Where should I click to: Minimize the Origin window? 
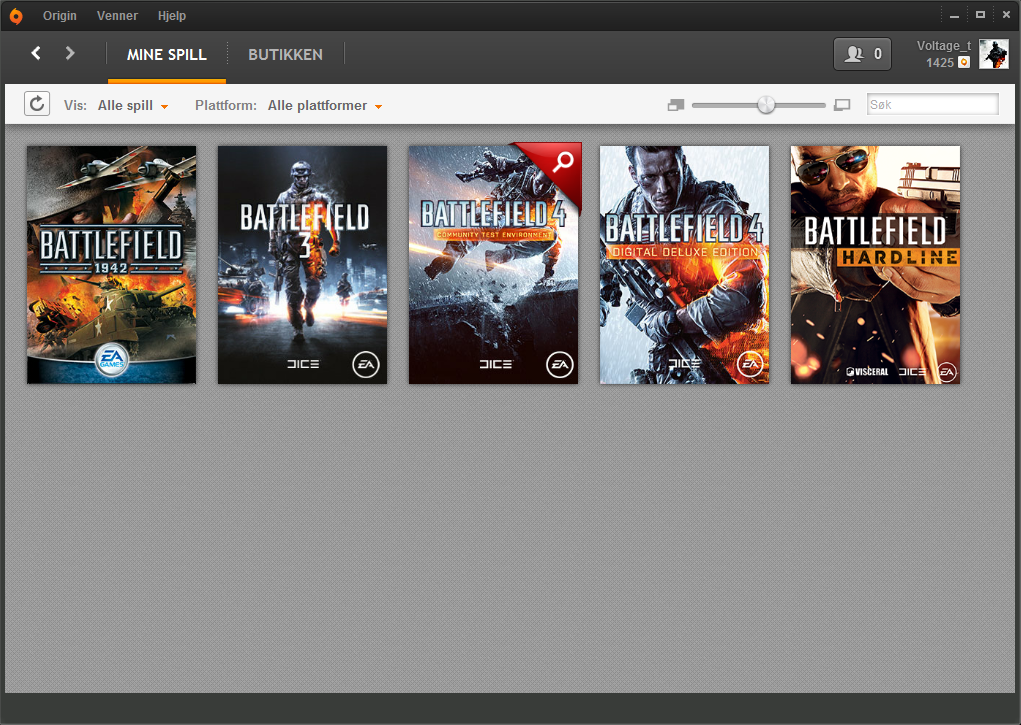(954, 15)
